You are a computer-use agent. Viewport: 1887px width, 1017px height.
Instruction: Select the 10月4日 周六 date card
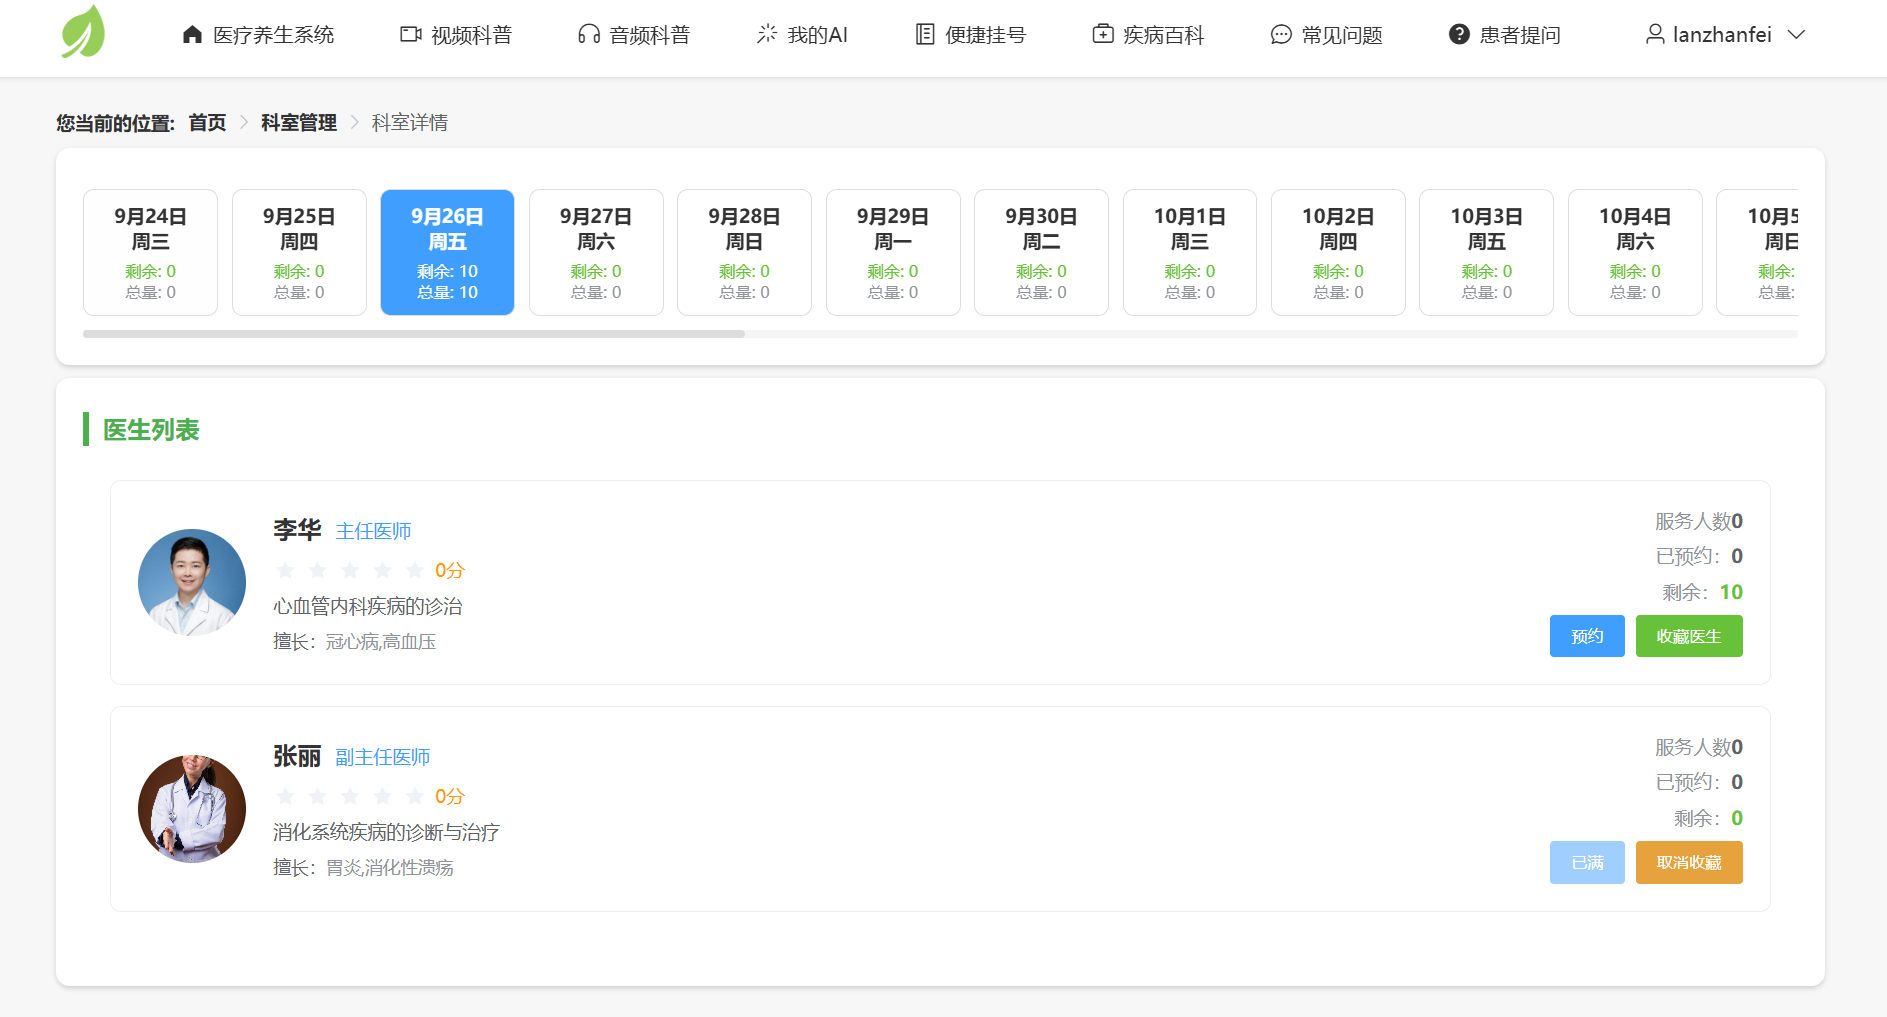(x=1635, y=252)
